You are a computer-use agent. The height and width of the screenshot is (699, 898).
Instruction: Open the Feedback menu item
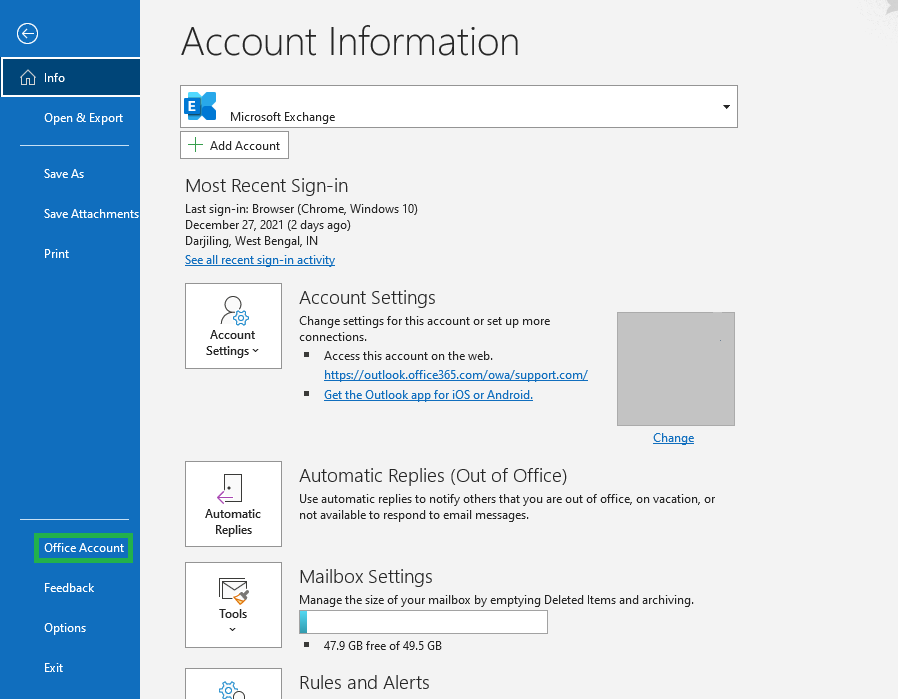point(69,588)
